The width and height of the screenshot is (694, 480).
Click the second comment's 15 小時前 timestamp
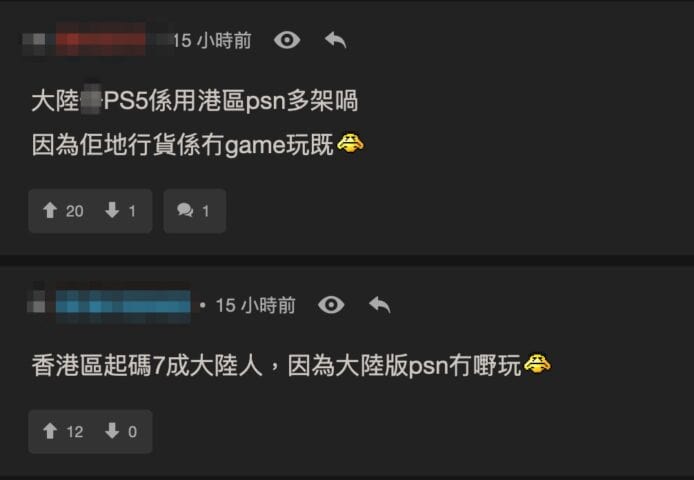click(255, 306)
